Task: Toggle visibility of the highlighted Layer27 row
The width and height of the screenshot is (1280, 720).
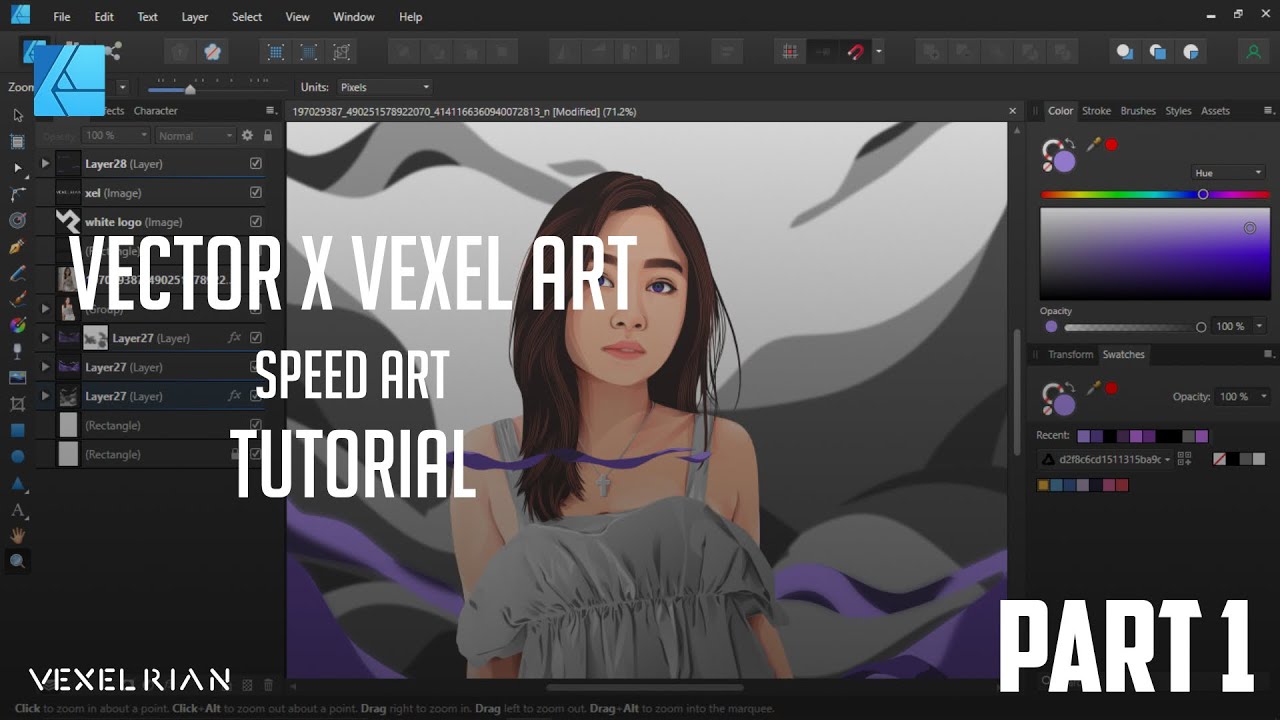Action: [256, 396]
